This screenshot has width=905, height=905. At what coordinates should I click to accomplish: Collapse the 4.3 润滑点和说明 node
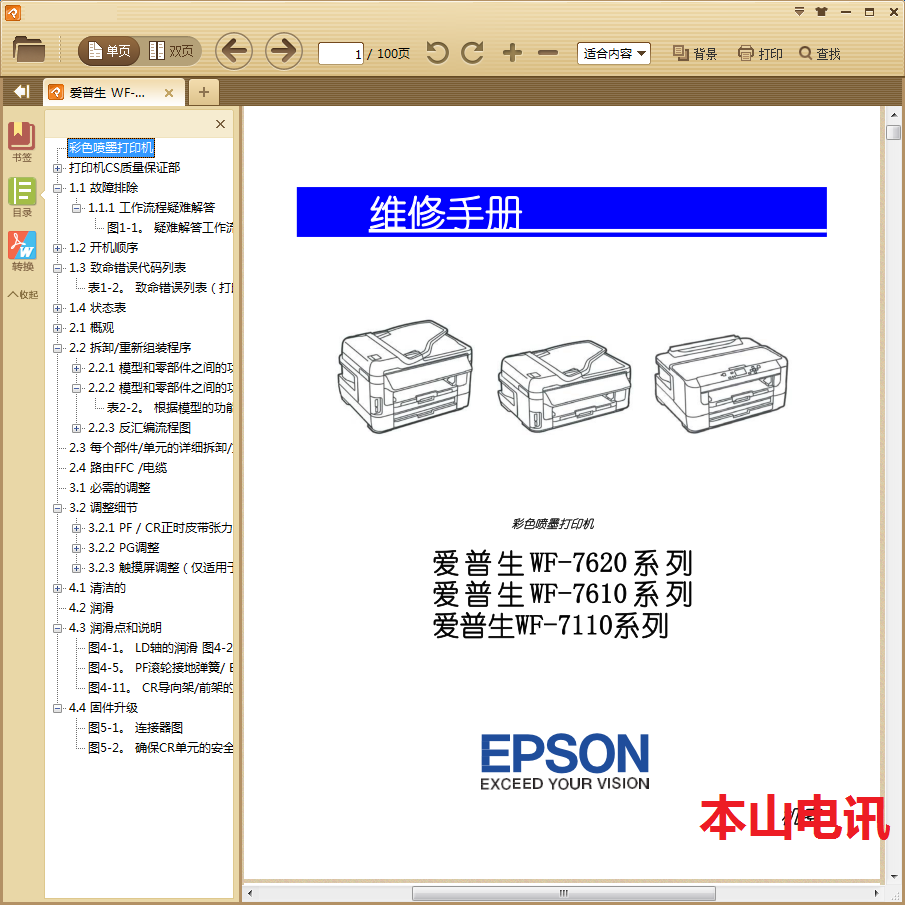click(57, 629)
